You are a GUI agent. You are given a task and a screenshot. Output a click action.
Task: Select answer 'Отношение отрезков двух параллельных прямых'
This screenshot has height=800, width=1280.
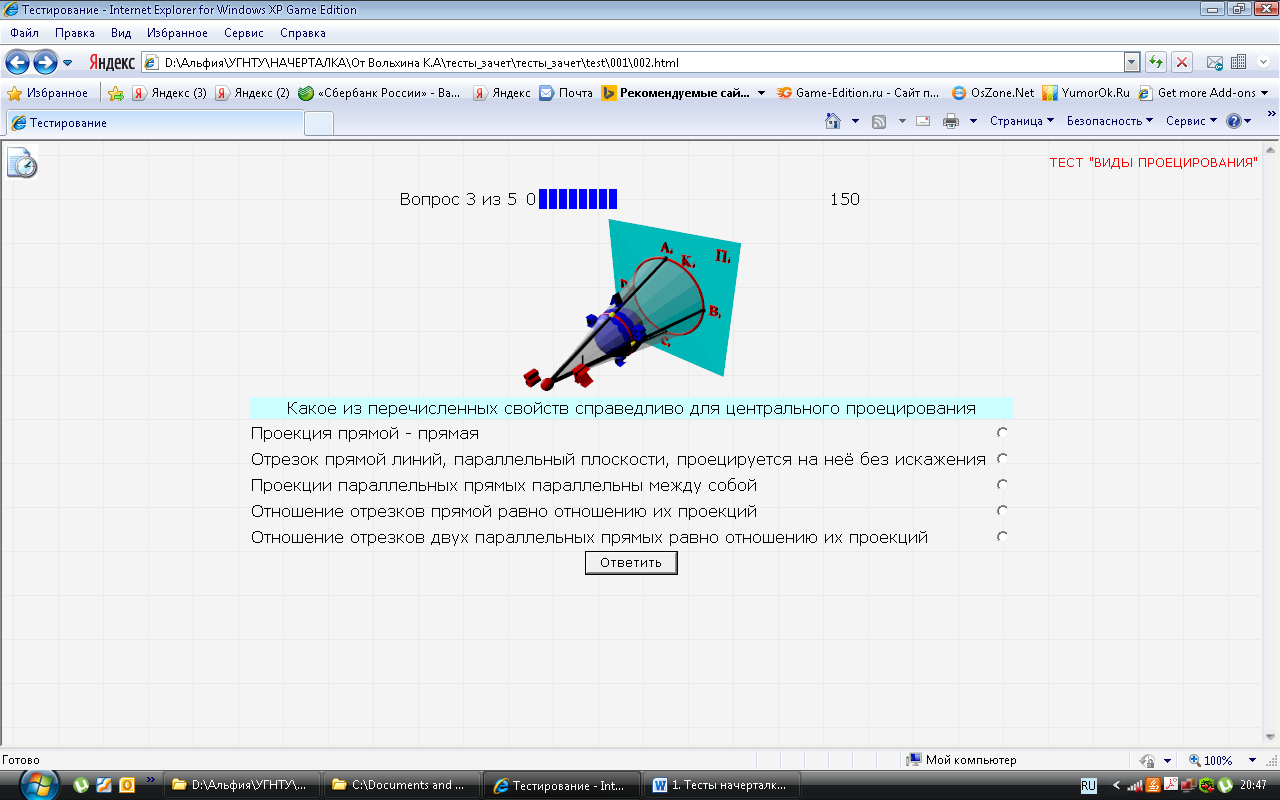pyautogui.click(x=1002, y=537)
